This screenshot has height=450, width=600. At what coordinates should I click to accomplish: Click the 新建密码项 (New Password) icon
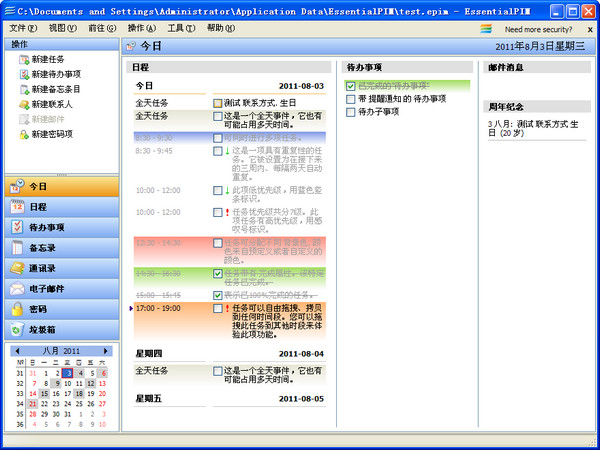click(23, 133)
